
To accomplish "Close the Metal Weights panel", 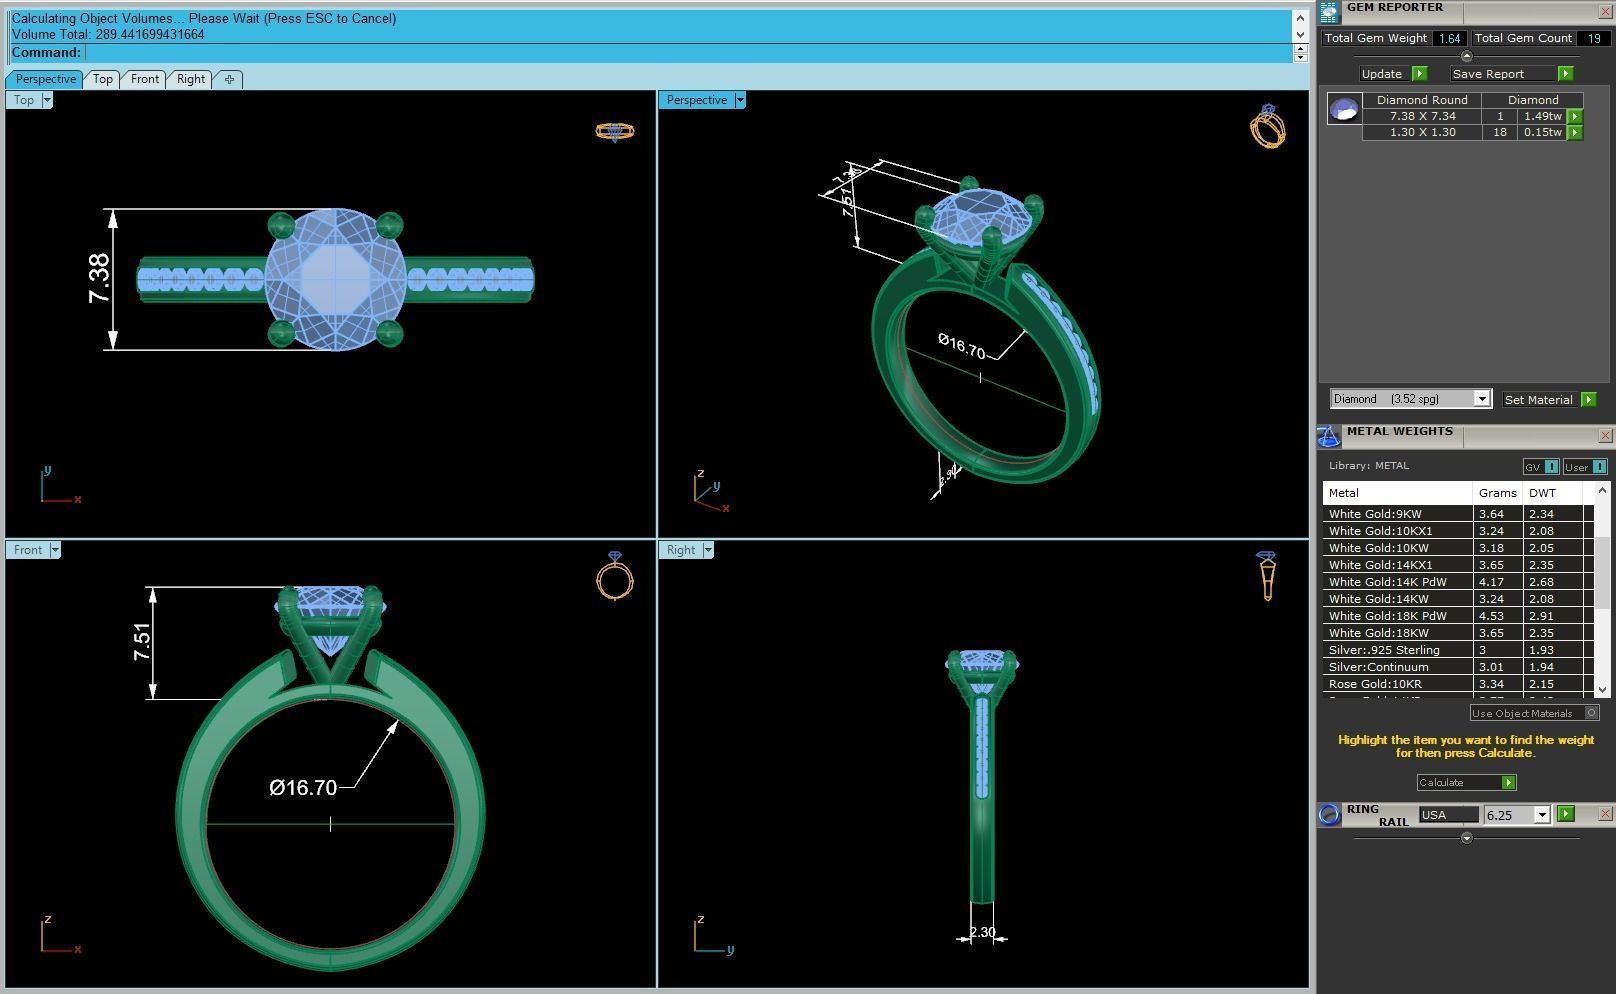I will click(x=1605, y=436).
